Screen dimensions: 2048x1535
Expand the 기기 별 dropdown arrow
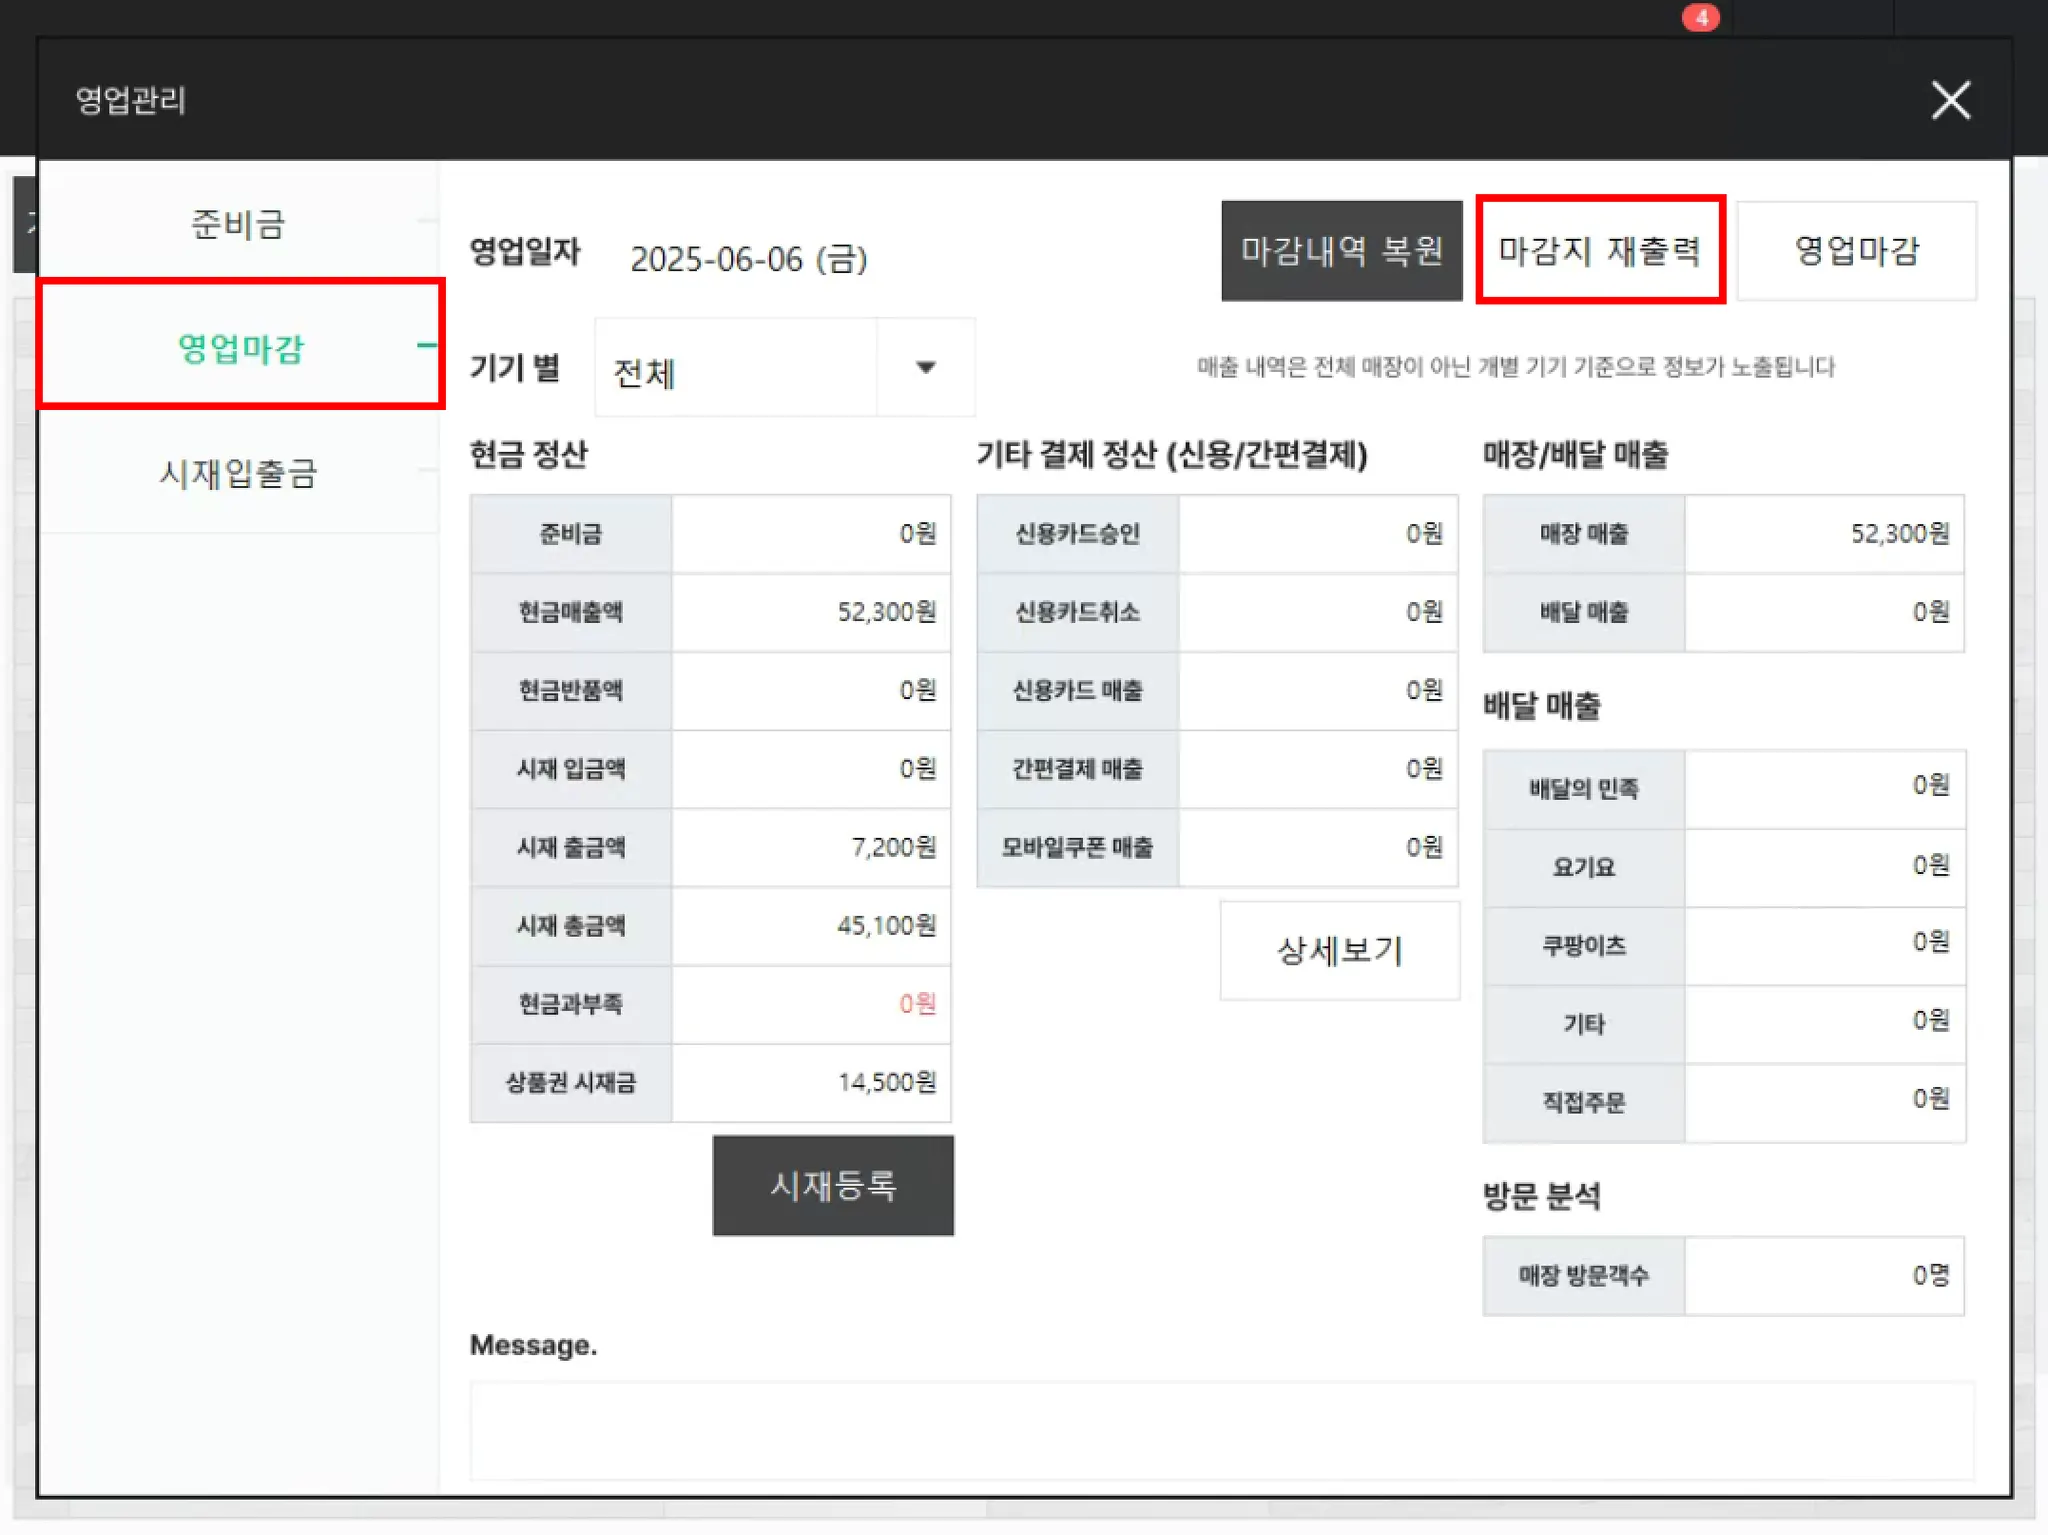click(x=926, y=368)
